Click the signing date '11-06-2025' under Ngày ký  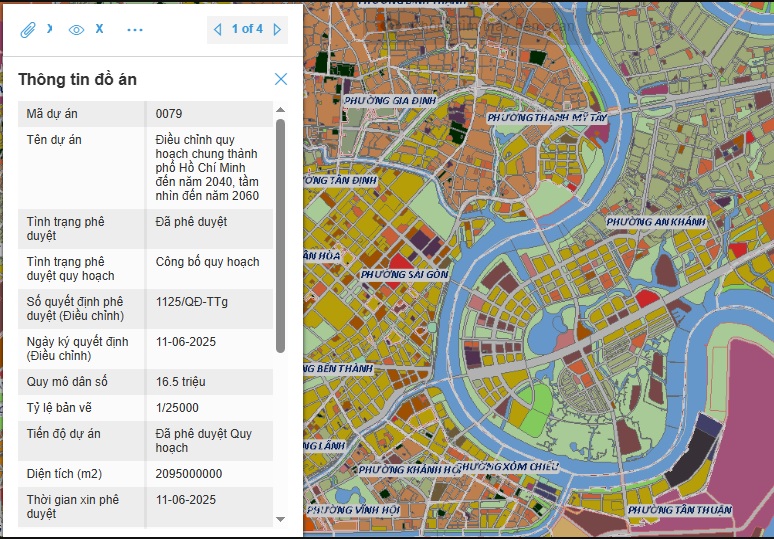186,342
